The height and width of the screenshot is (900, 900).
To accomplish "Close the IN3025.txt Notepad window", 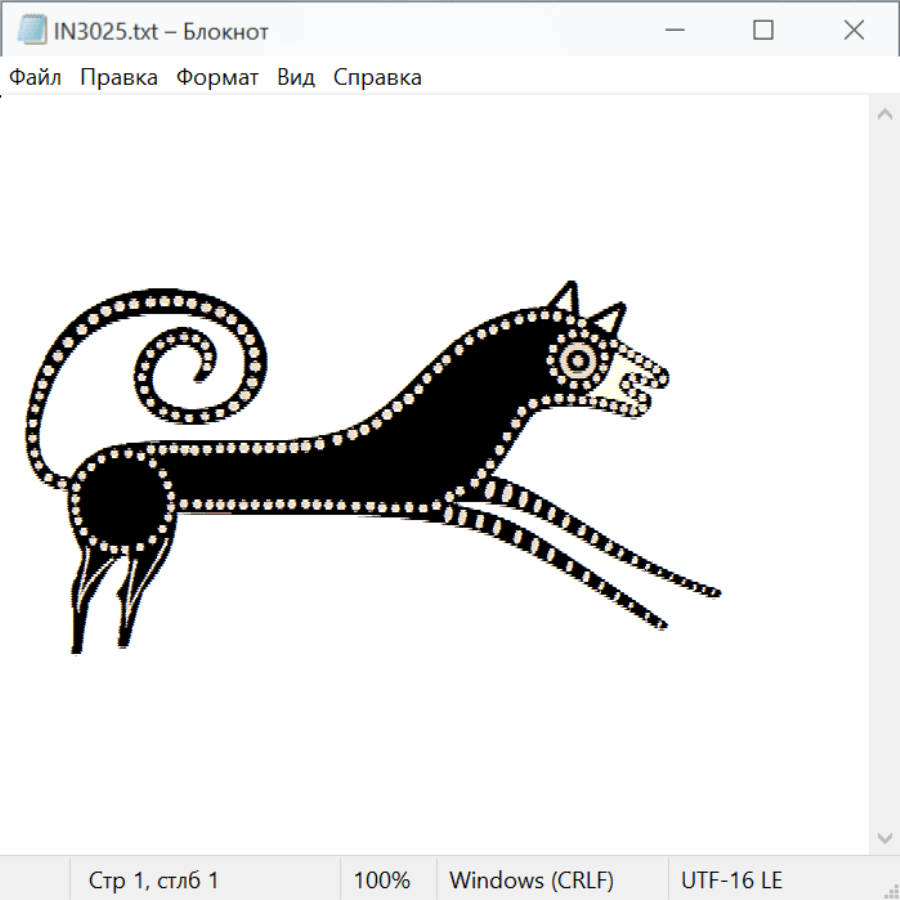I will [x=853, y=31].
